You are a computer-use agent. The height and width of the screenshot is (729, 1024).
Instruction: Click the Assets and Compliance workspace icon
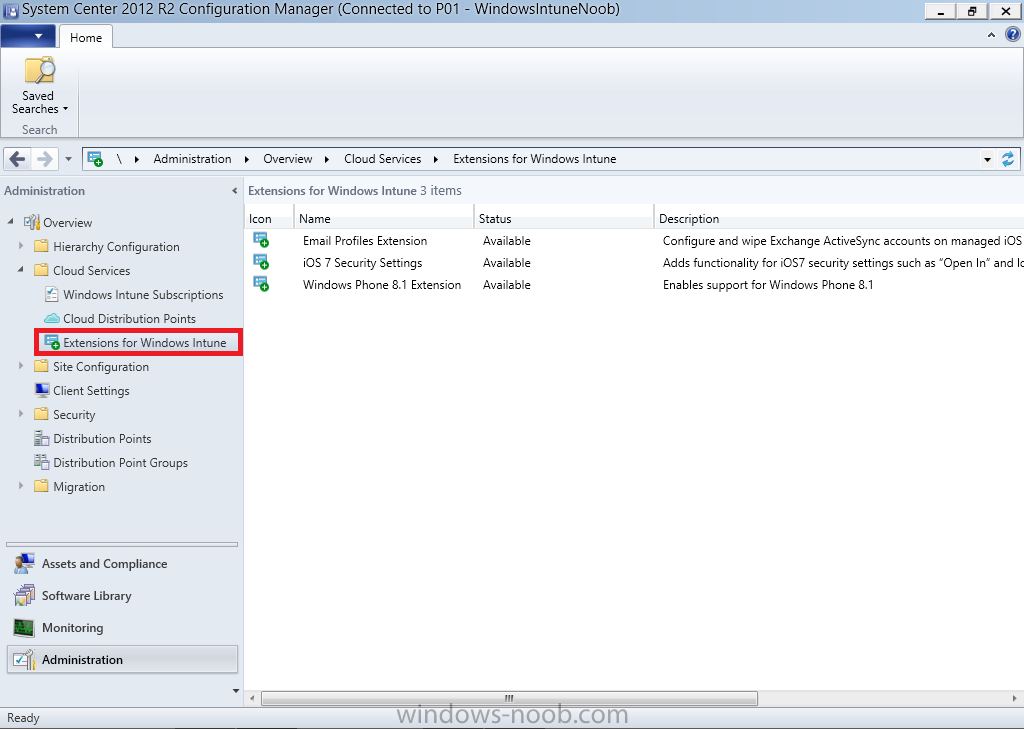[24, 564]
